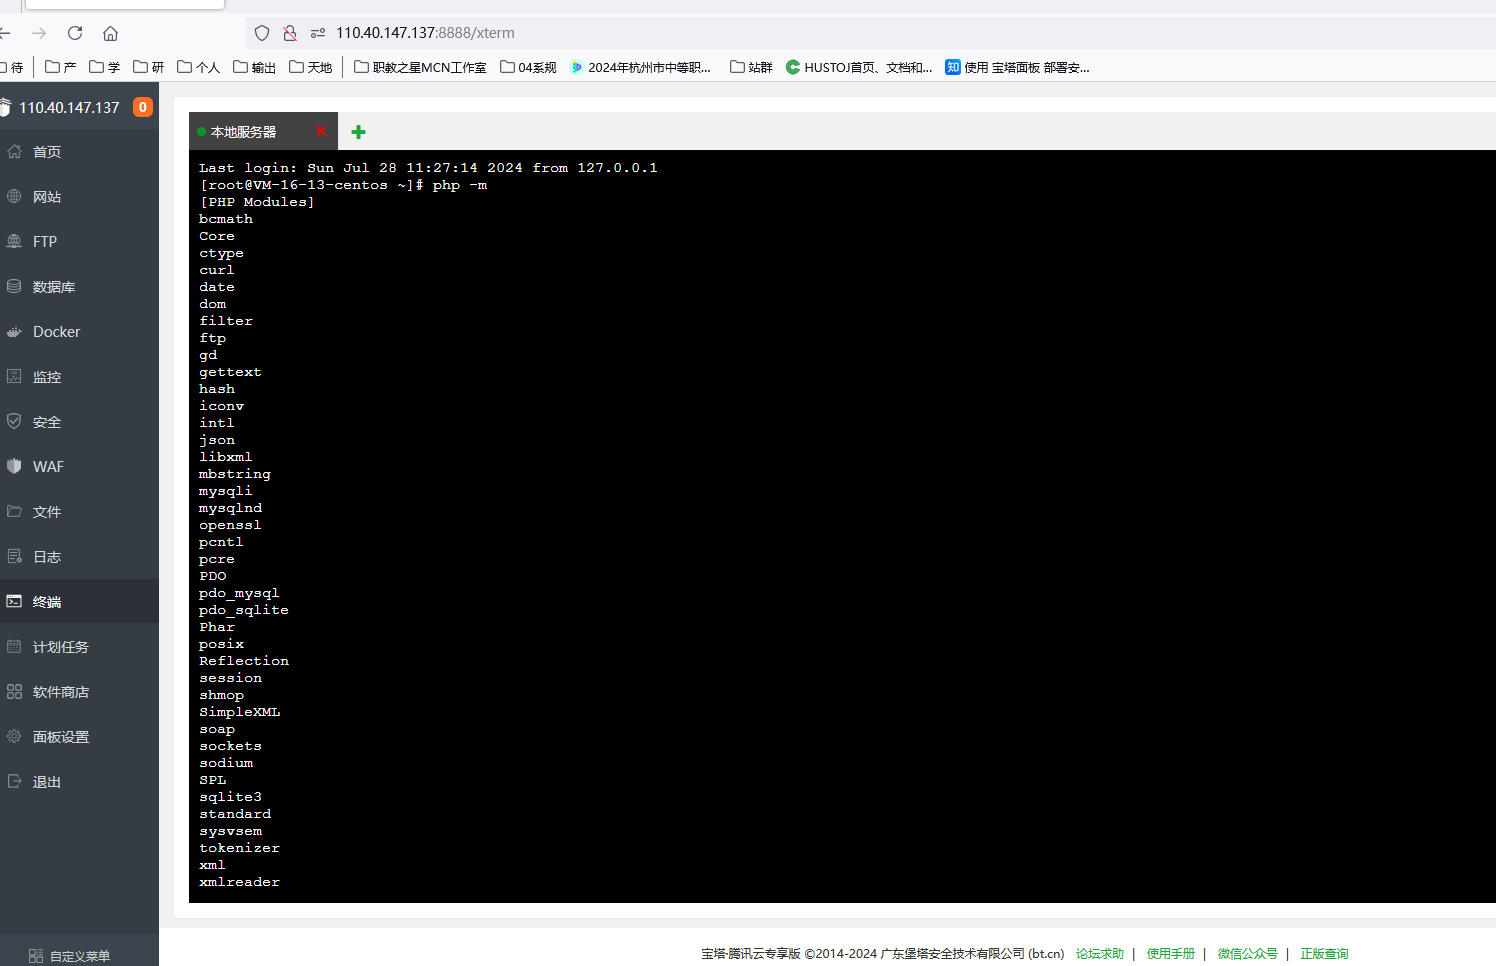
Task: Click the '[PHP Modules]' terminal line
Action: click(x=257, y=202)
